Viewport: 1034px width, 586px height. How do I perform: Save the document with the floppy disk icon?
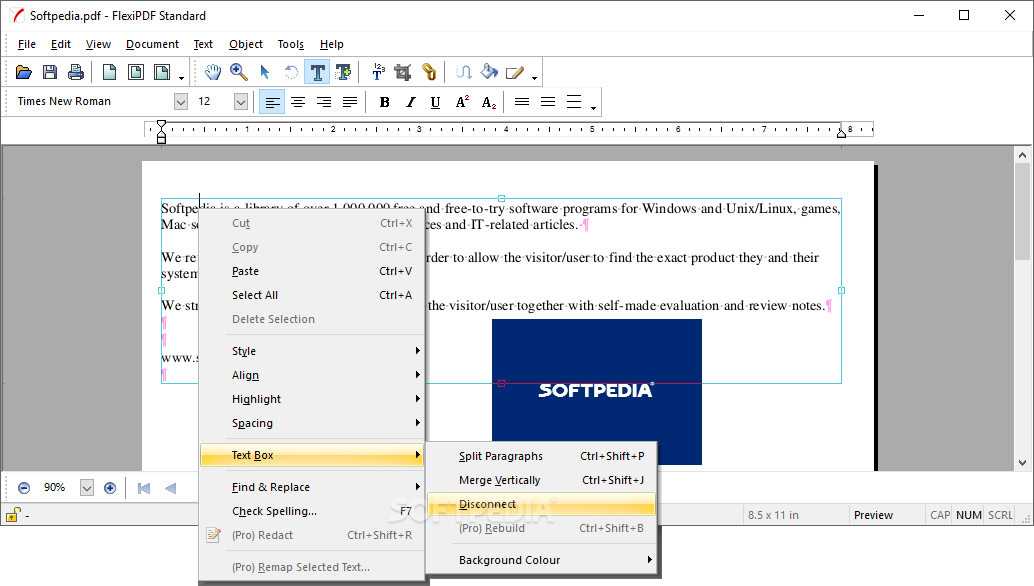pyautogui.click(x=50, y=72)
